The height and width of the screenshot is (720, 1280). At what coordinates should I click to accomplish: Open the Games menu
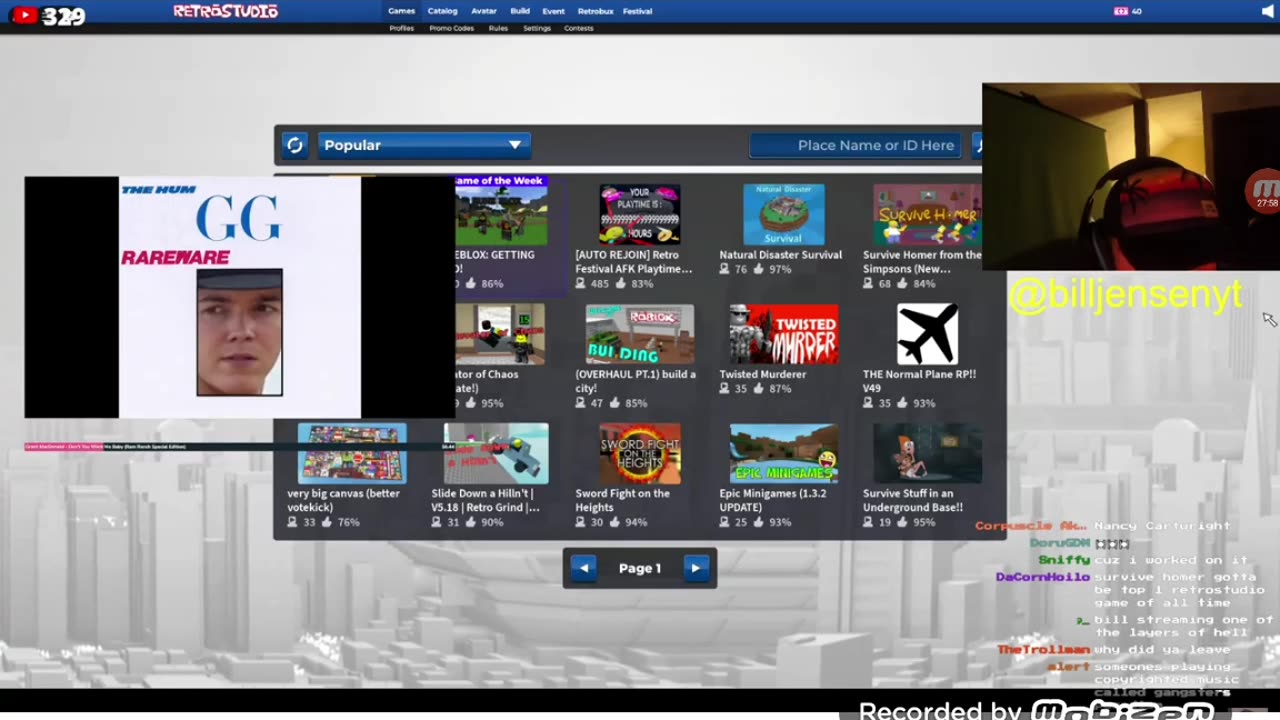point(401,11)
